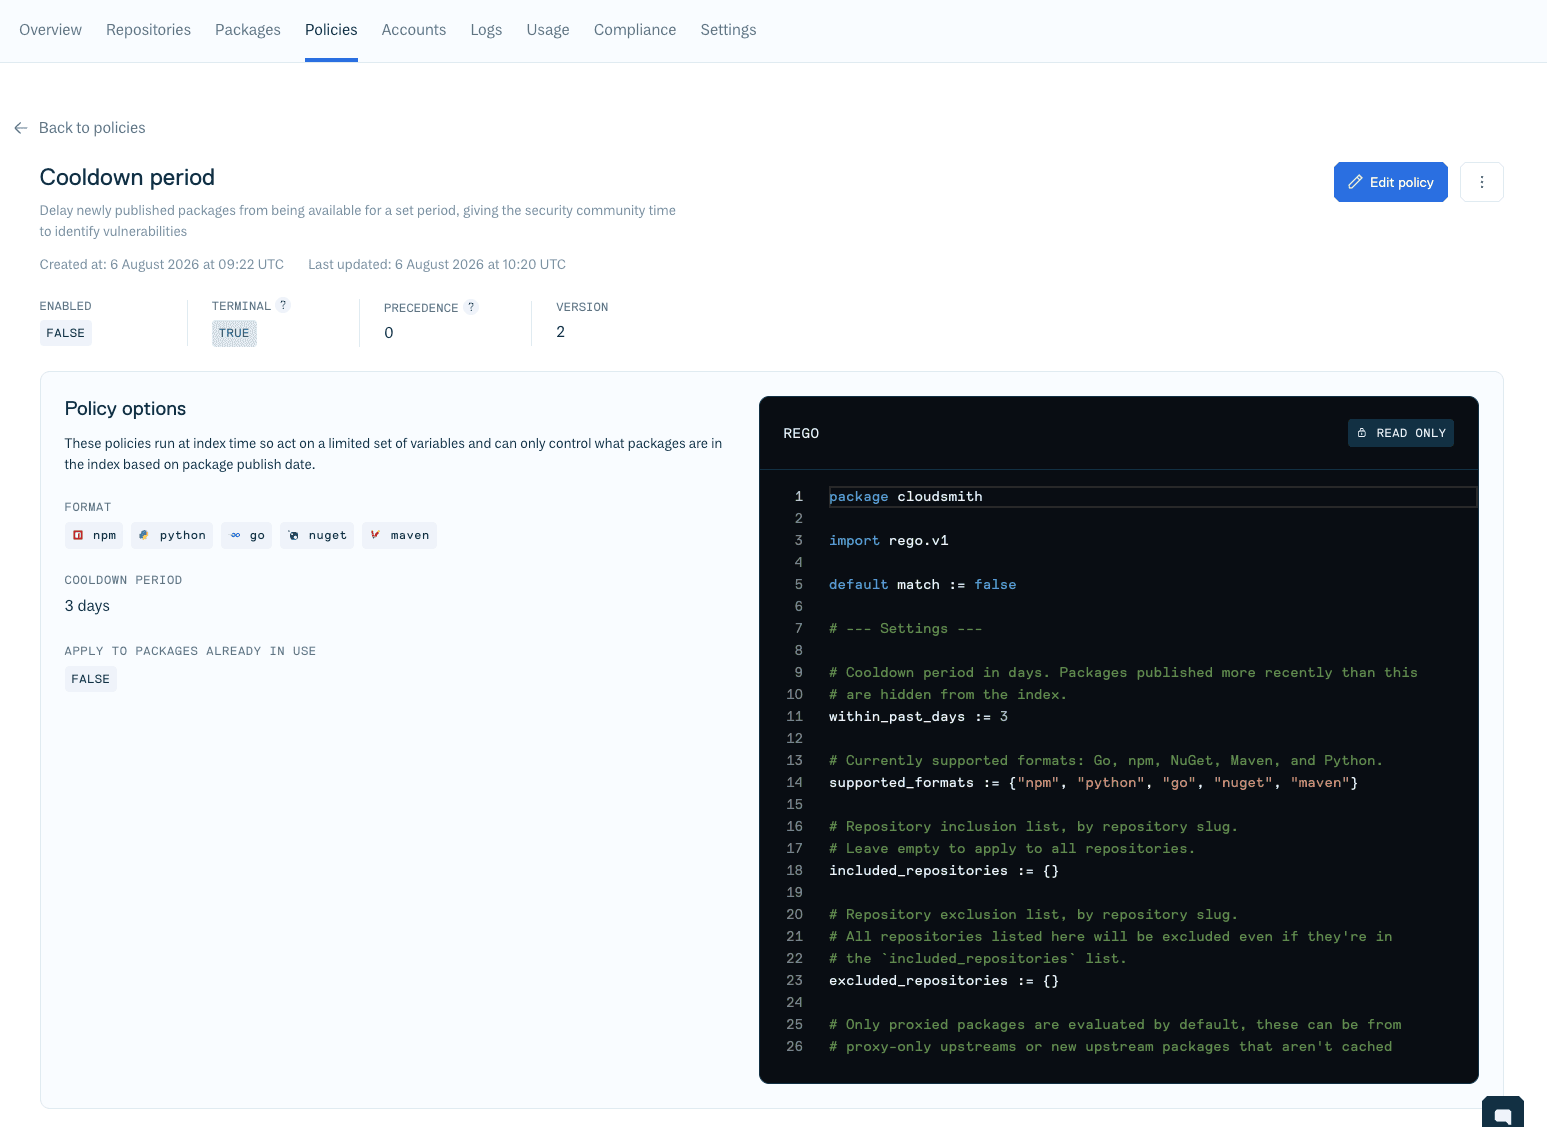Click line number 14 in code gutter
The height and width of the screenshot is (1127, 1547).
(x=794, y=783)
